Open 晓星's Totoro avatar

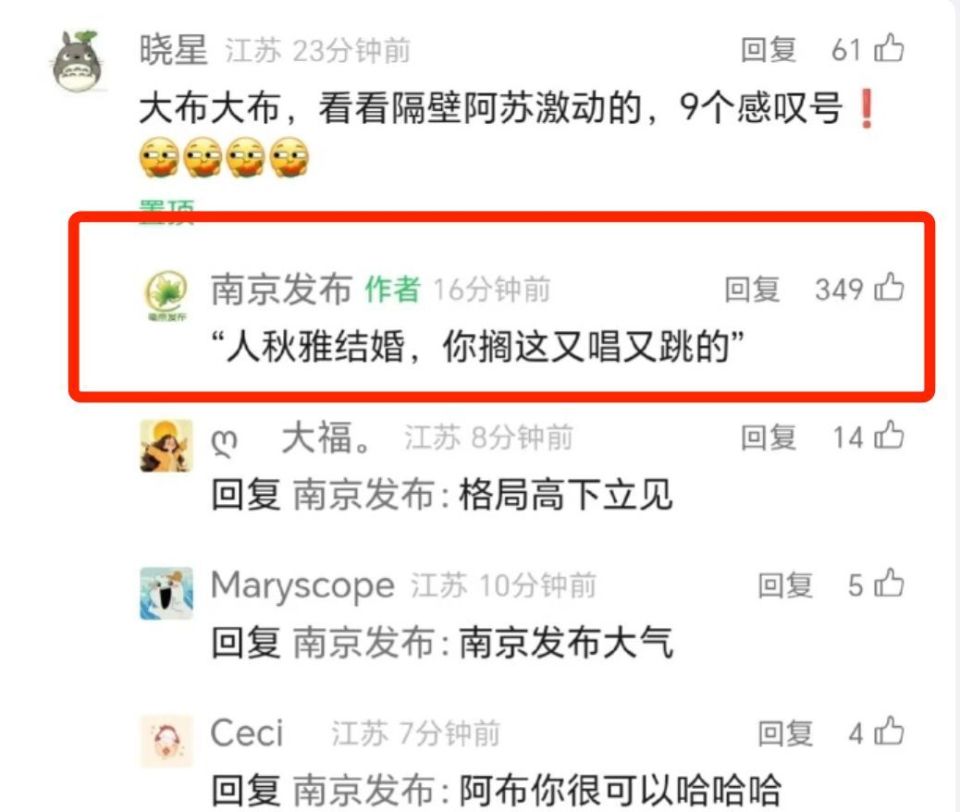[78, 61]
